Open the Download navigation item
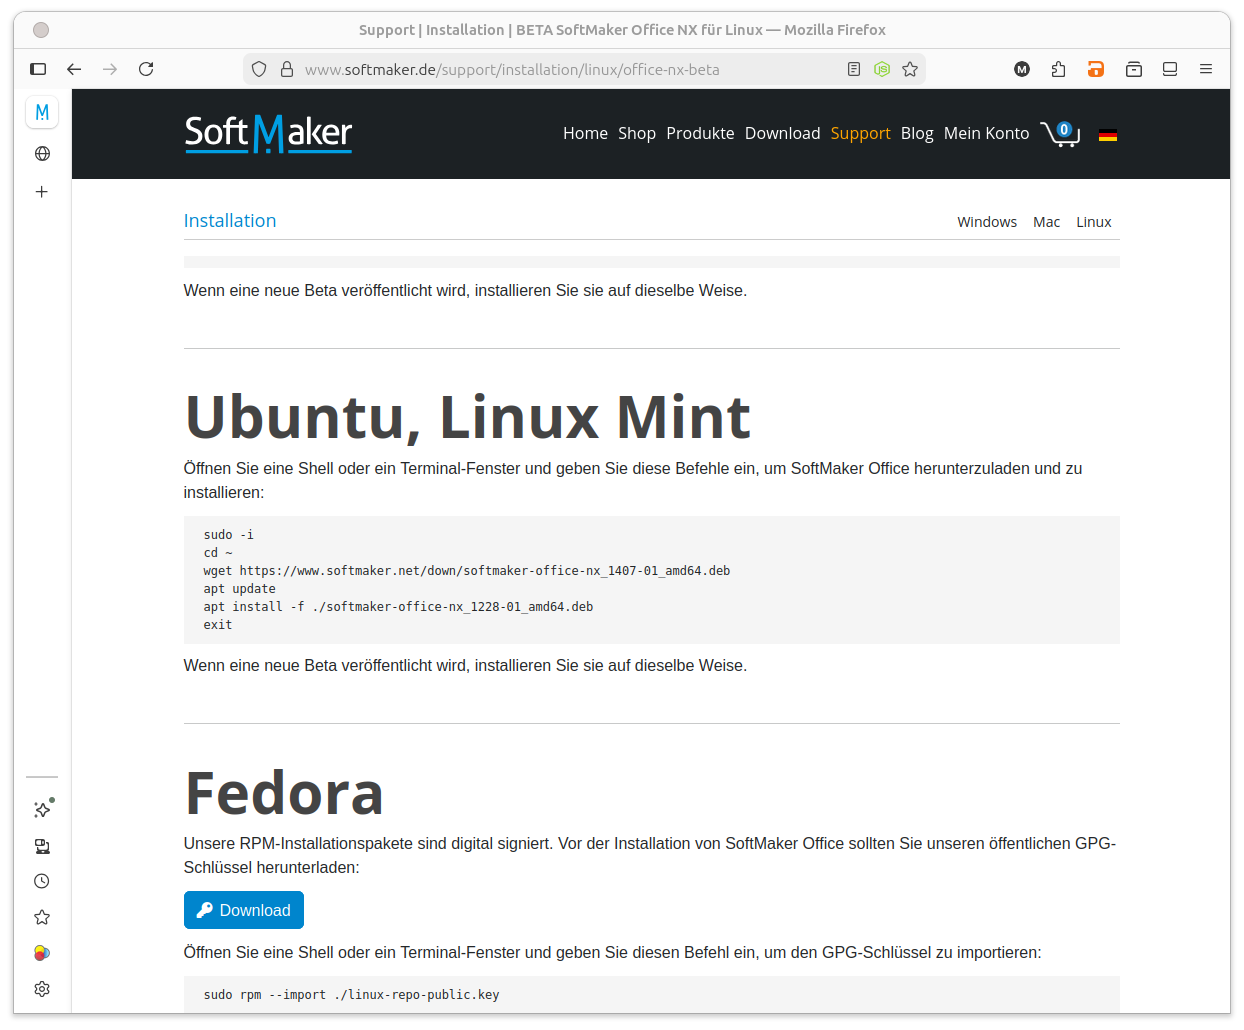The width and height of the screenshot is (1244, 1030). click(783, 133)
